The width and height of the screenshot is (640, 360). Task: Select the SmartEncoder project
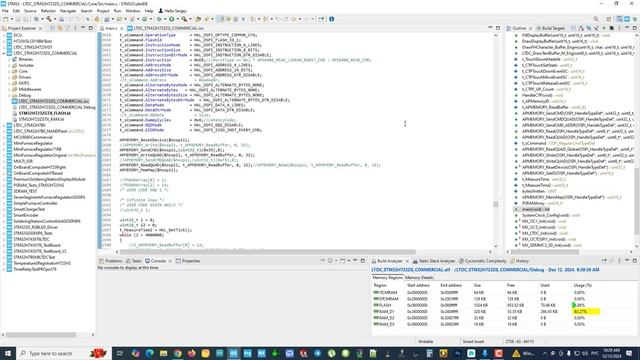pos(26,215)
